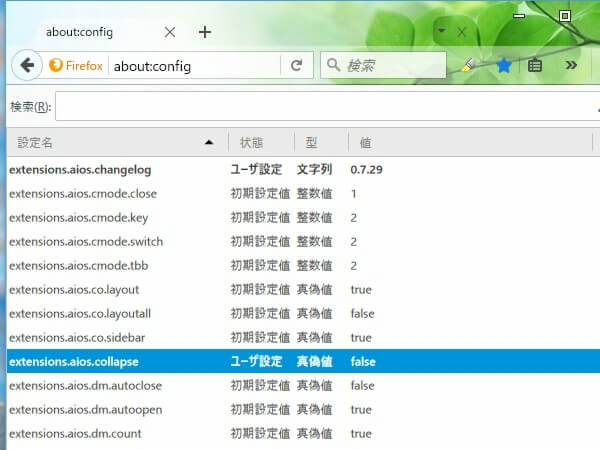Select the extensions.aios.co.layoutall preference
The height and width of the screenshot is (450, 600).
[x=303, y=313]
